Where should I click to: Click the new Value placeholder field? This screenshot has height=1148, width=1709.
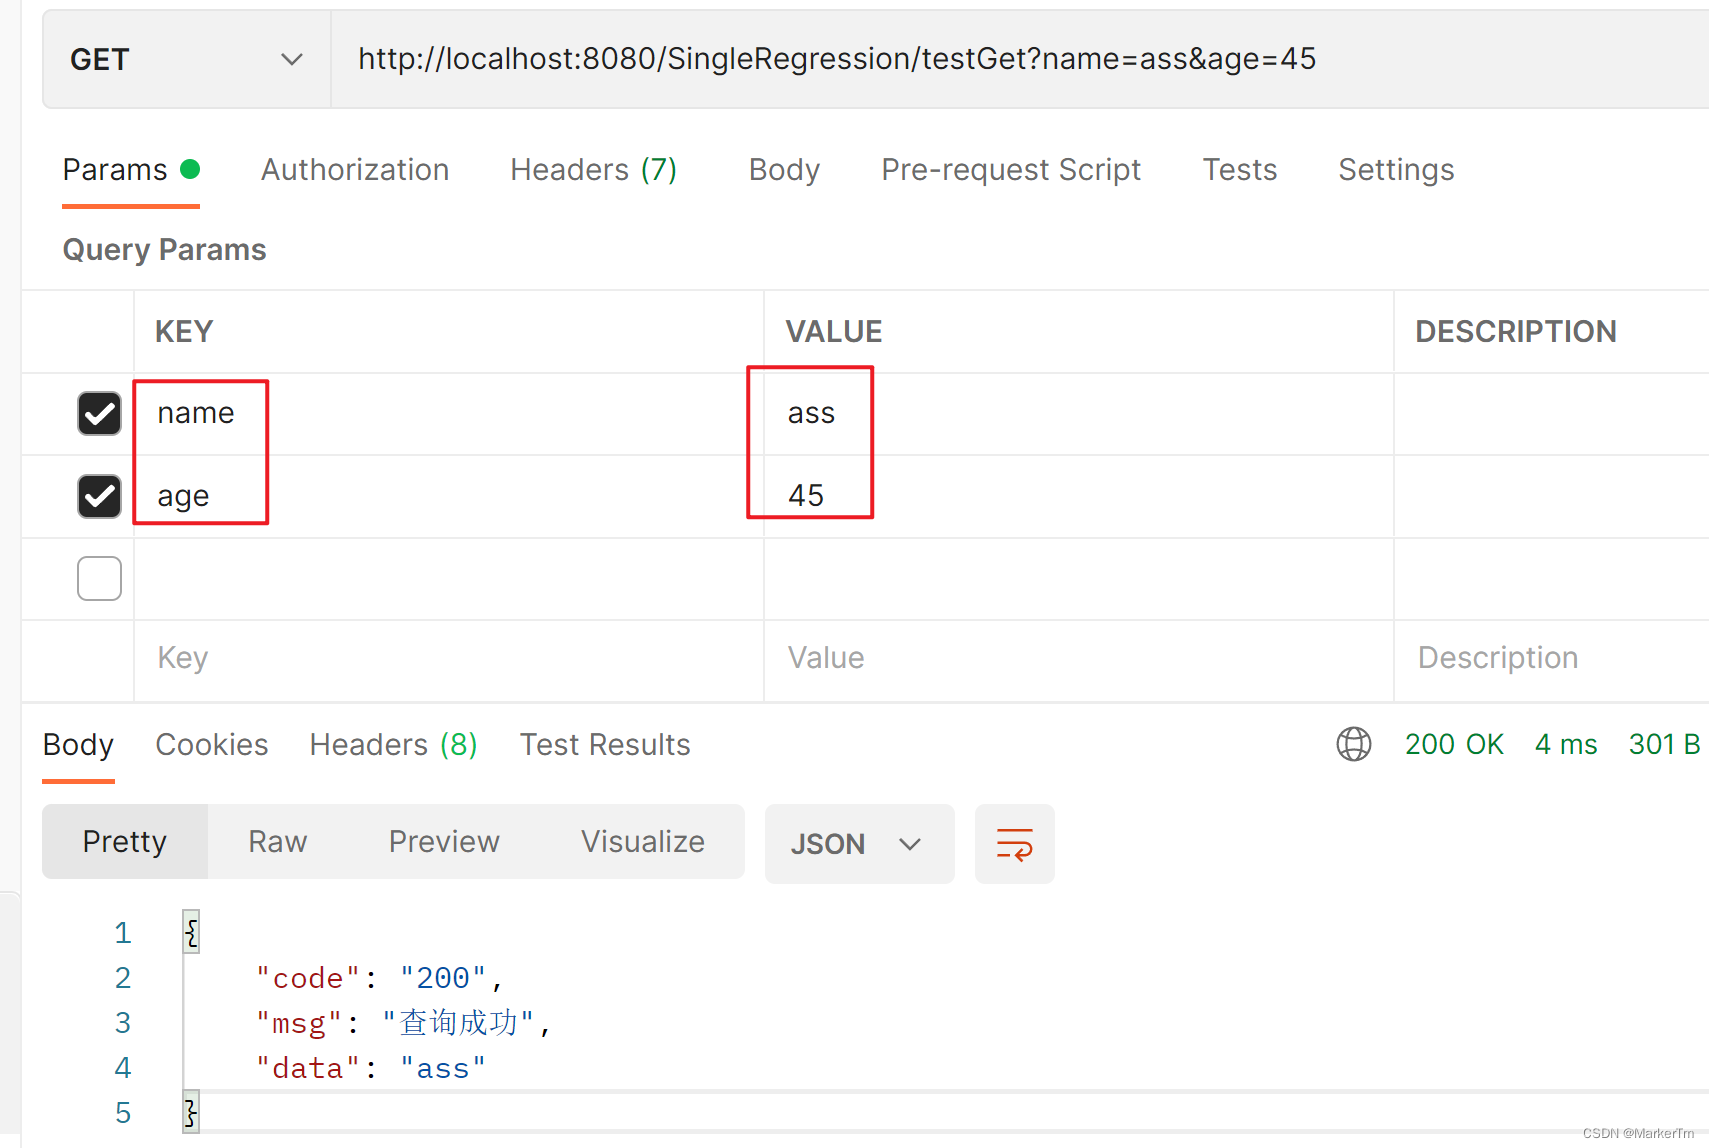pyautogui.click(x=1079, y=659)
